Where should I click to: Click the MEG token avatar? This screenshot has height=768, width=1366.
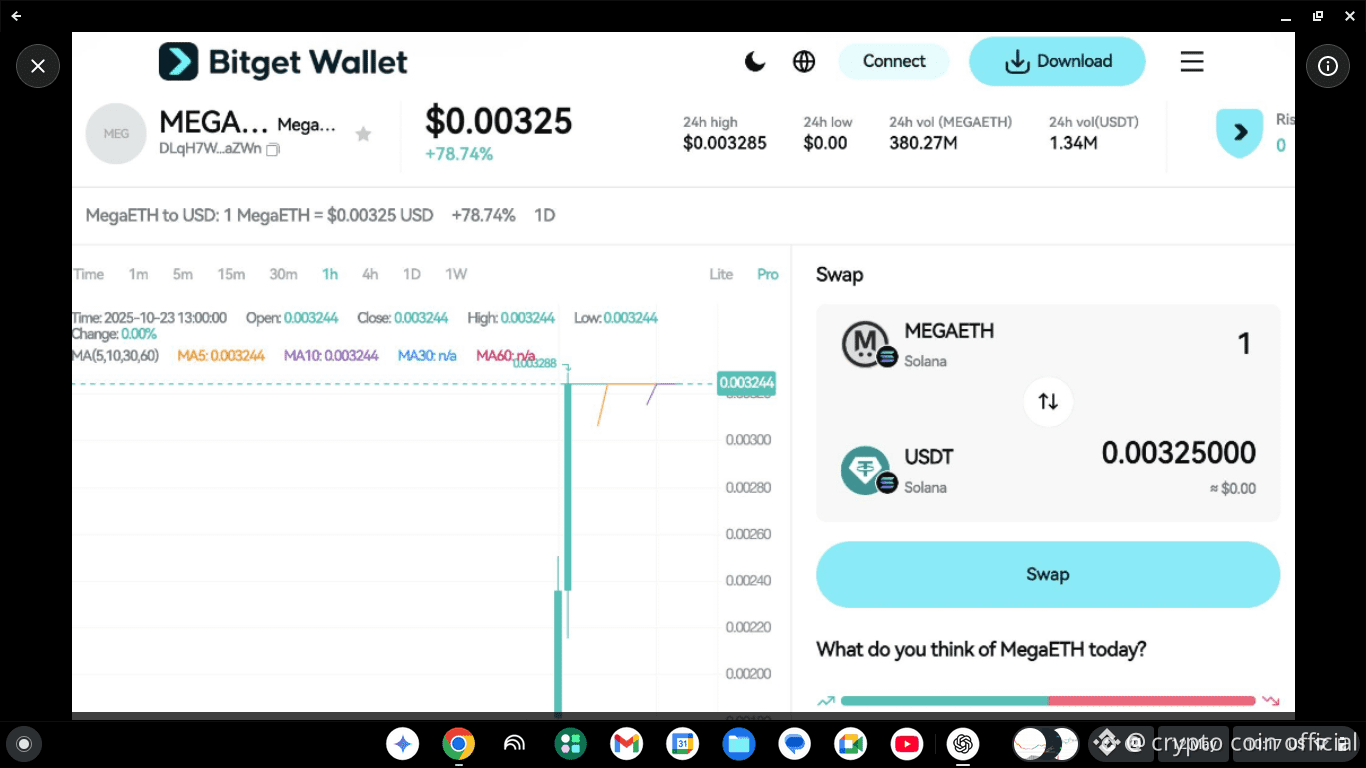[116, 133]
